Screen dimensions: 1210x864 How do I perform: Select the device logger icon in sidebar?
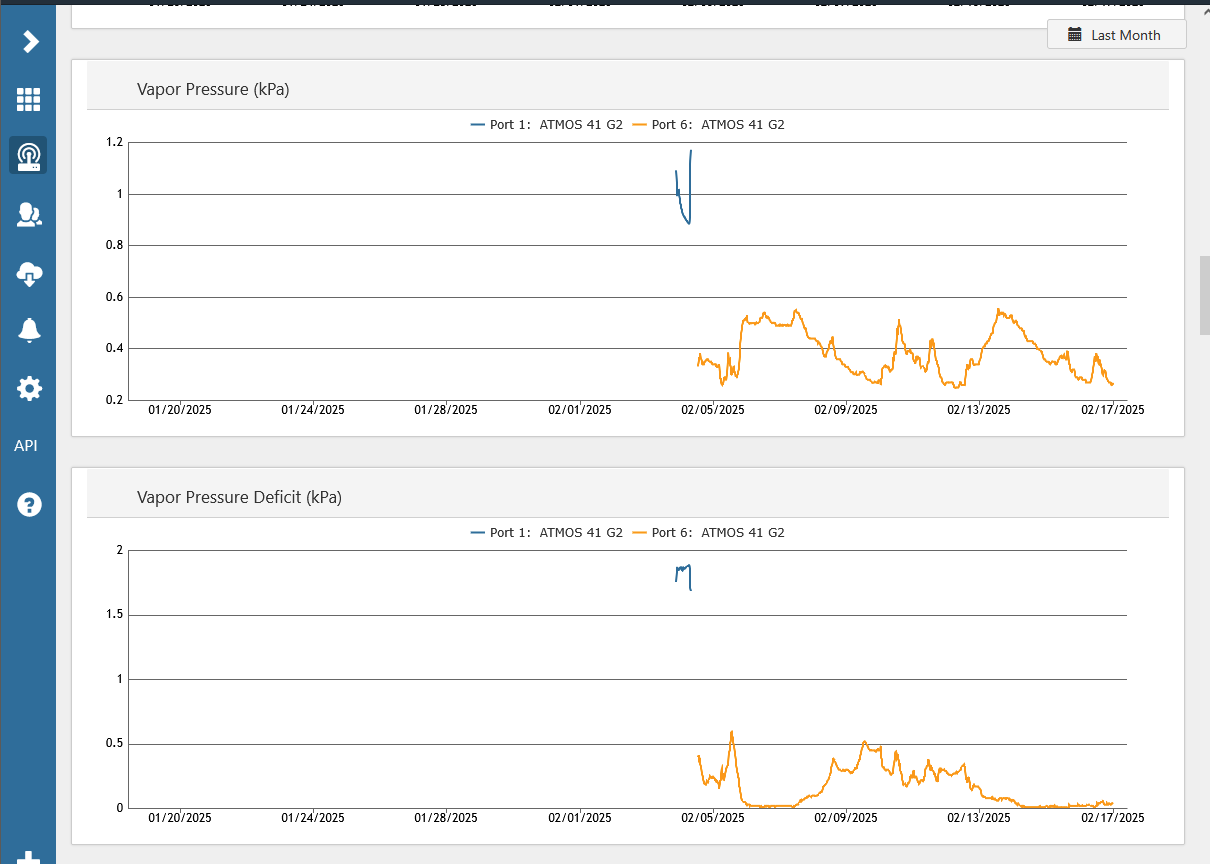coord(28,156)
